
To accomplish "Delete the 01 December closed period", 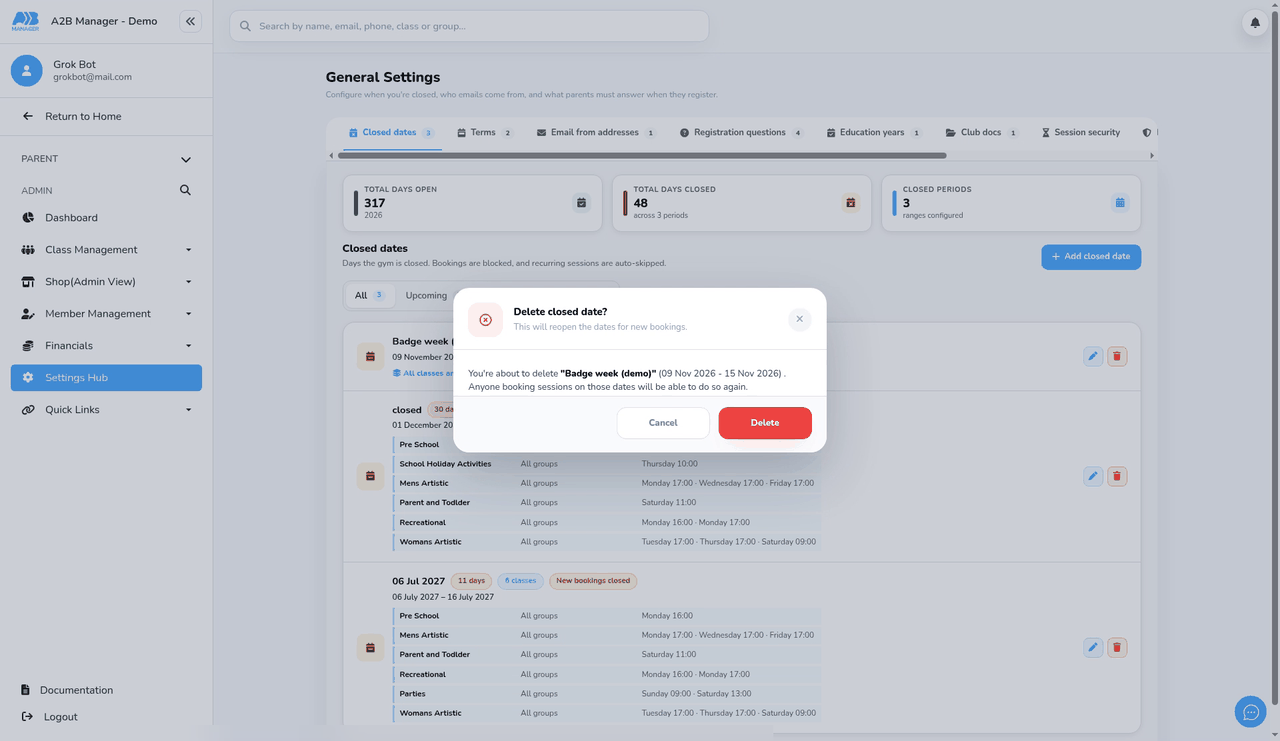I will point(1117,476).
